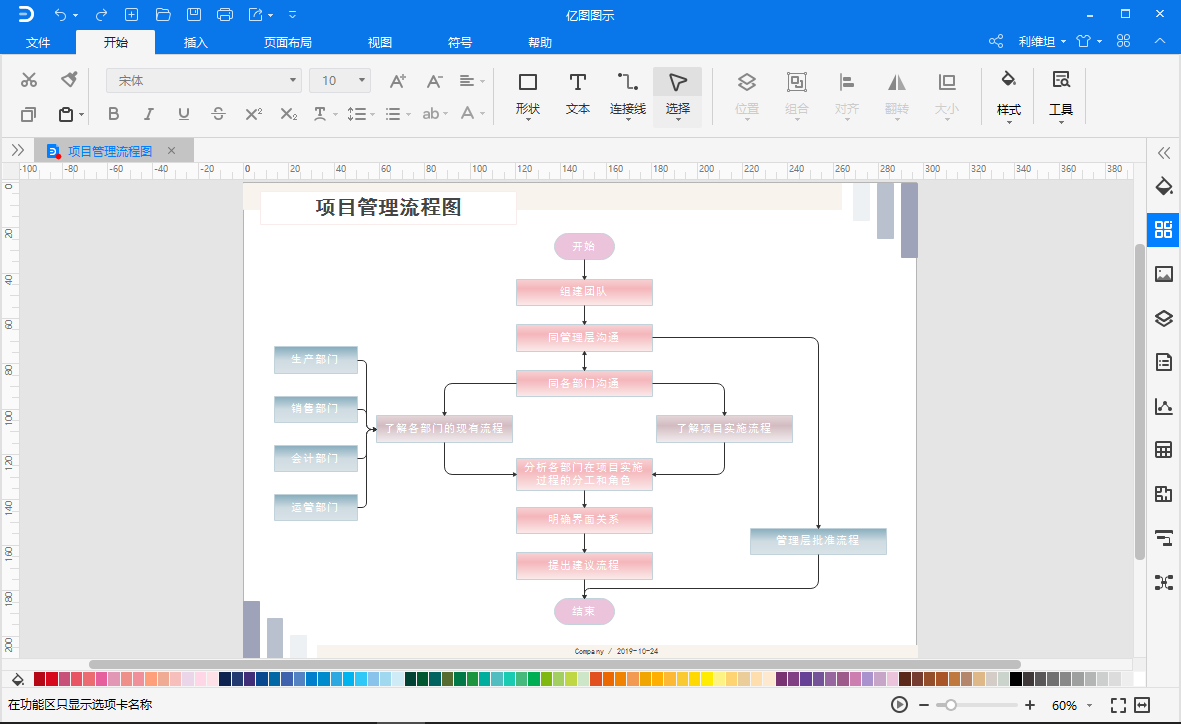Click the format painter brush icon
Image resolution: width=1181 pixels, height=724 pixels.
tap(69, 80)
